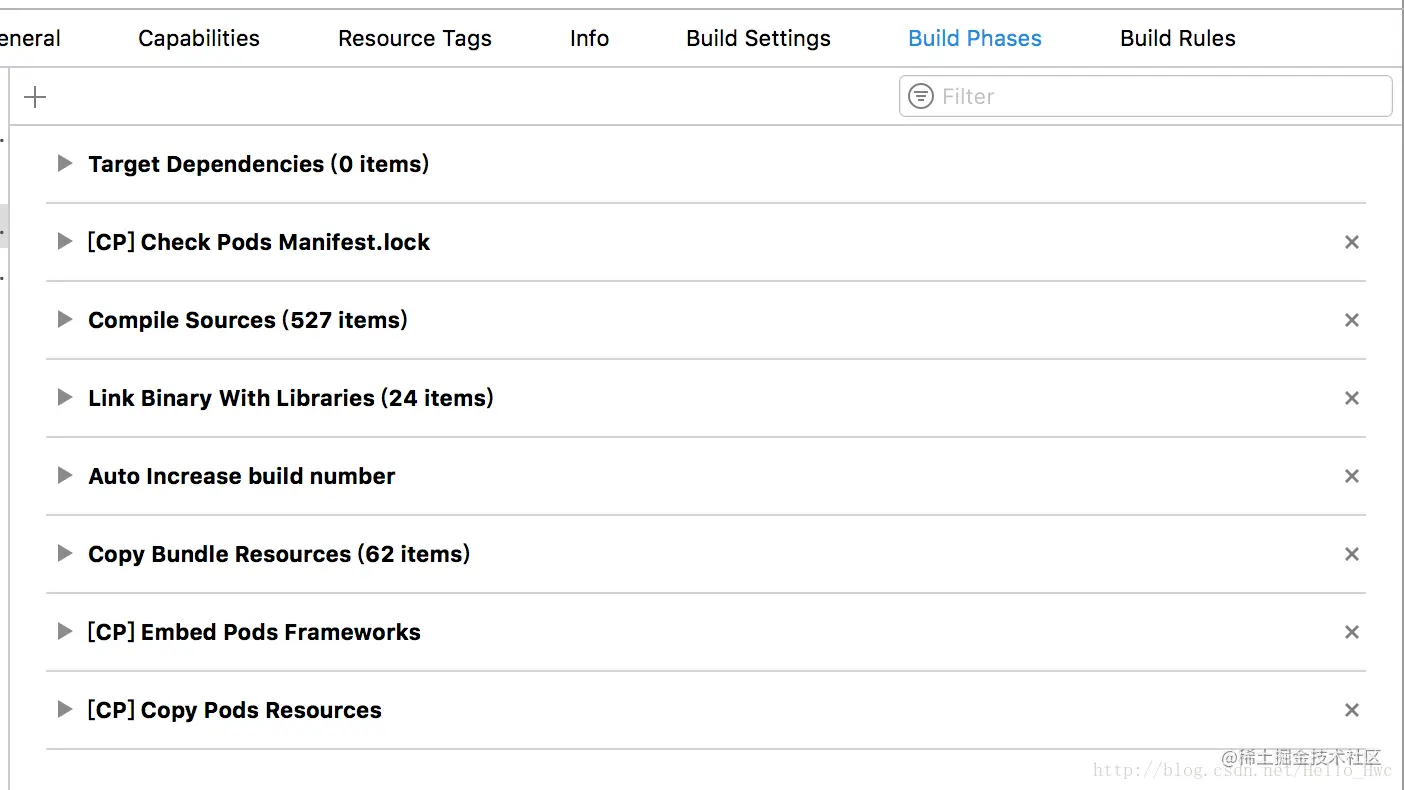
Task: Delete the Copy Pods Resources phase
Action: click(1351, 710)
